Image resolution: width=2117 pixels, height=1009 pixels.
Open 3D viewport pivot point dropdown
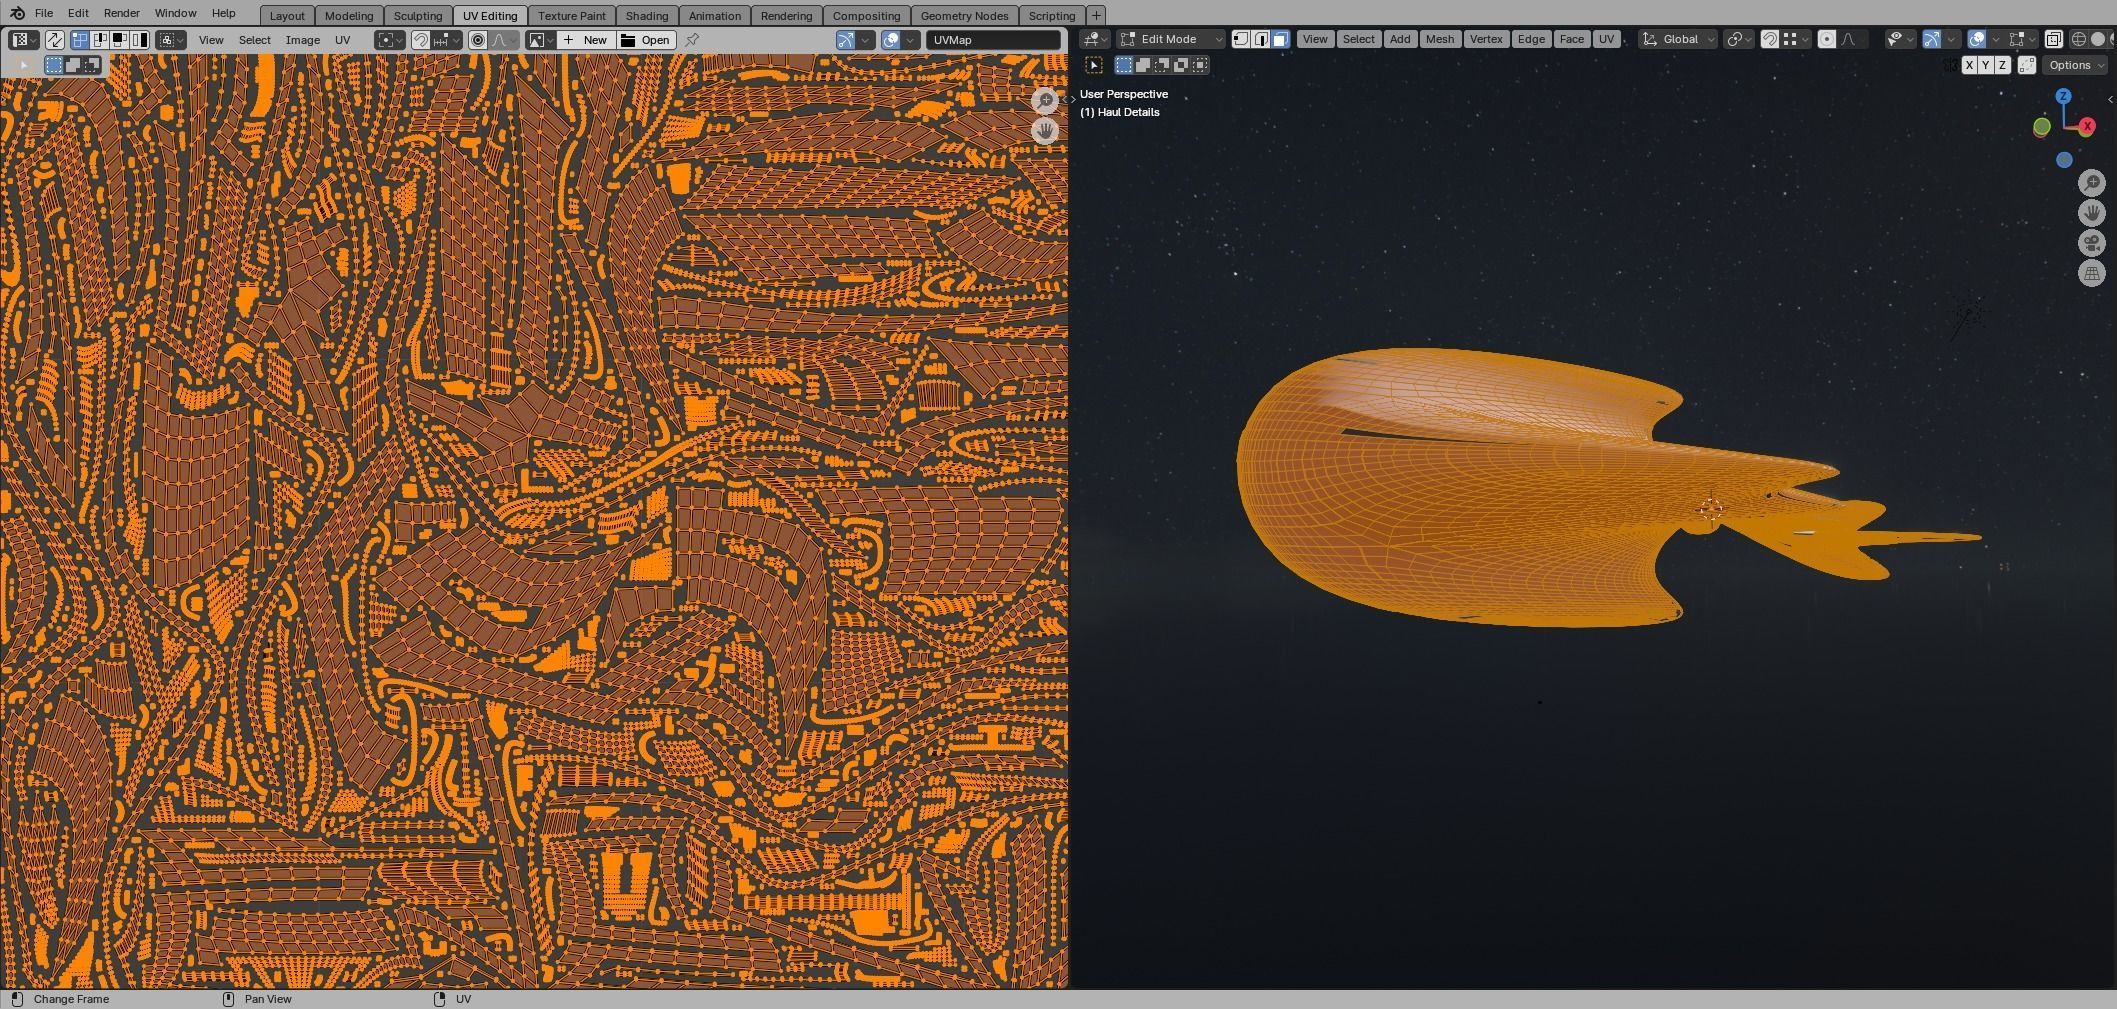(x=1739, y=39)
